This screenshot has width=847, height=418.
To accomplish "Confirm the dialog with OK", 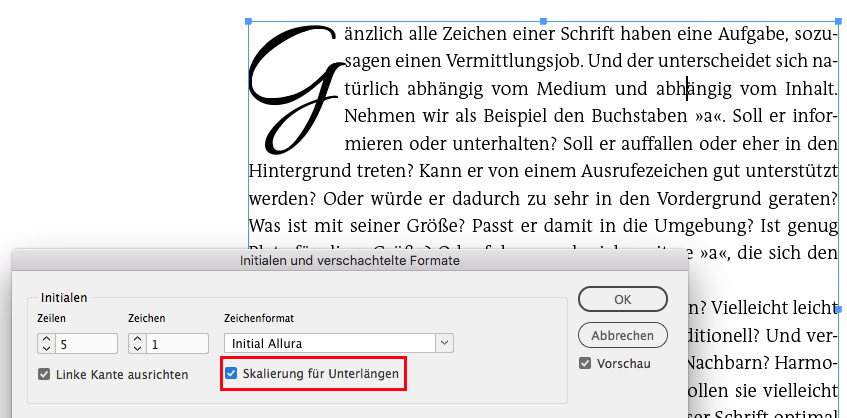I will point(622,299).
